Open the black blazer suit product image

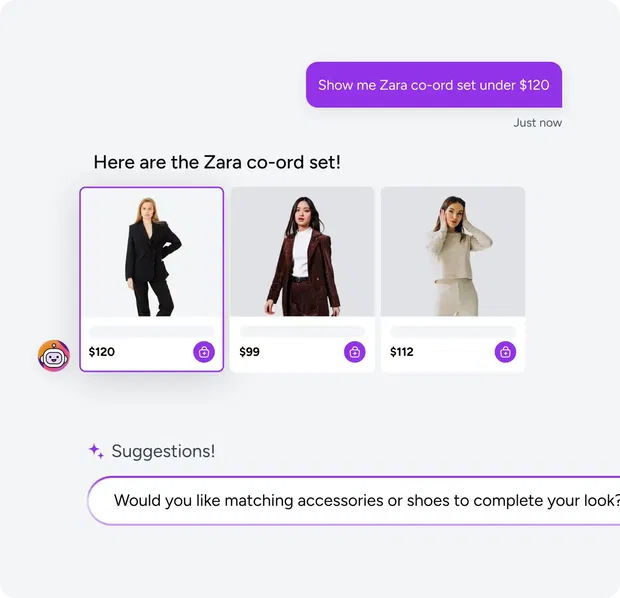151,252
